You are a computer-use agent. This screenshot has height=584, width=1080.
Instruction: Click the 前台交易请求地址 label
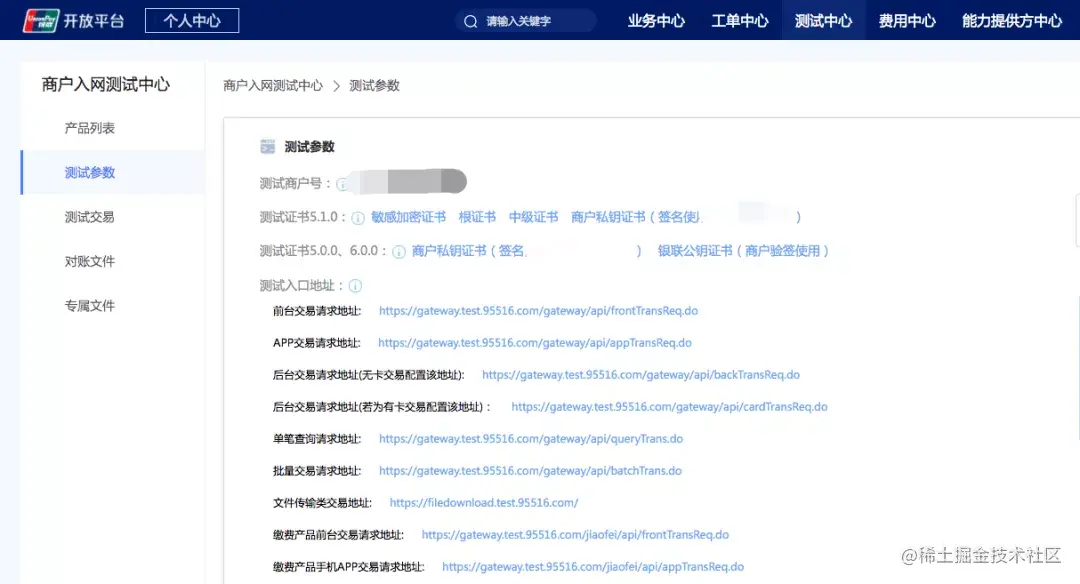(x=317, y=311)
